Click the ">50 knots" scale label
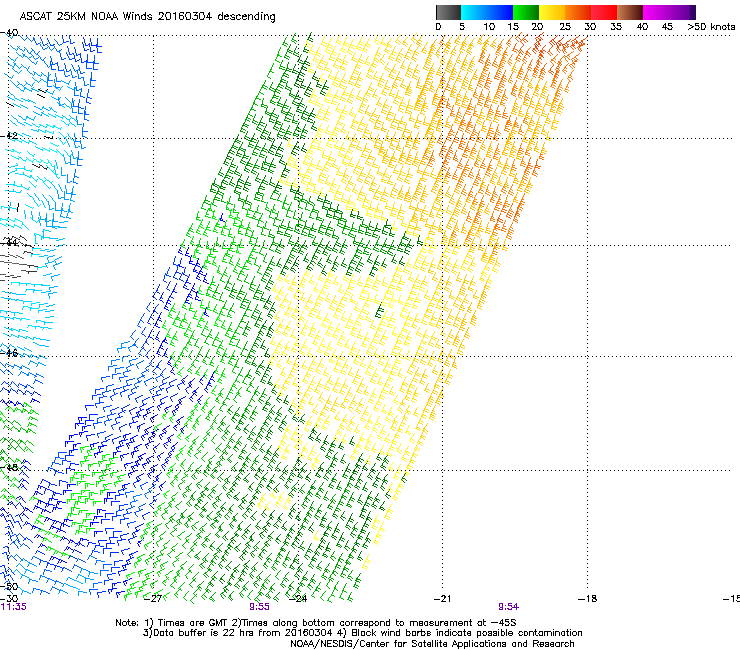Image resolution: width=740 pixels, height=650 pixels. [x=711, y=27]
